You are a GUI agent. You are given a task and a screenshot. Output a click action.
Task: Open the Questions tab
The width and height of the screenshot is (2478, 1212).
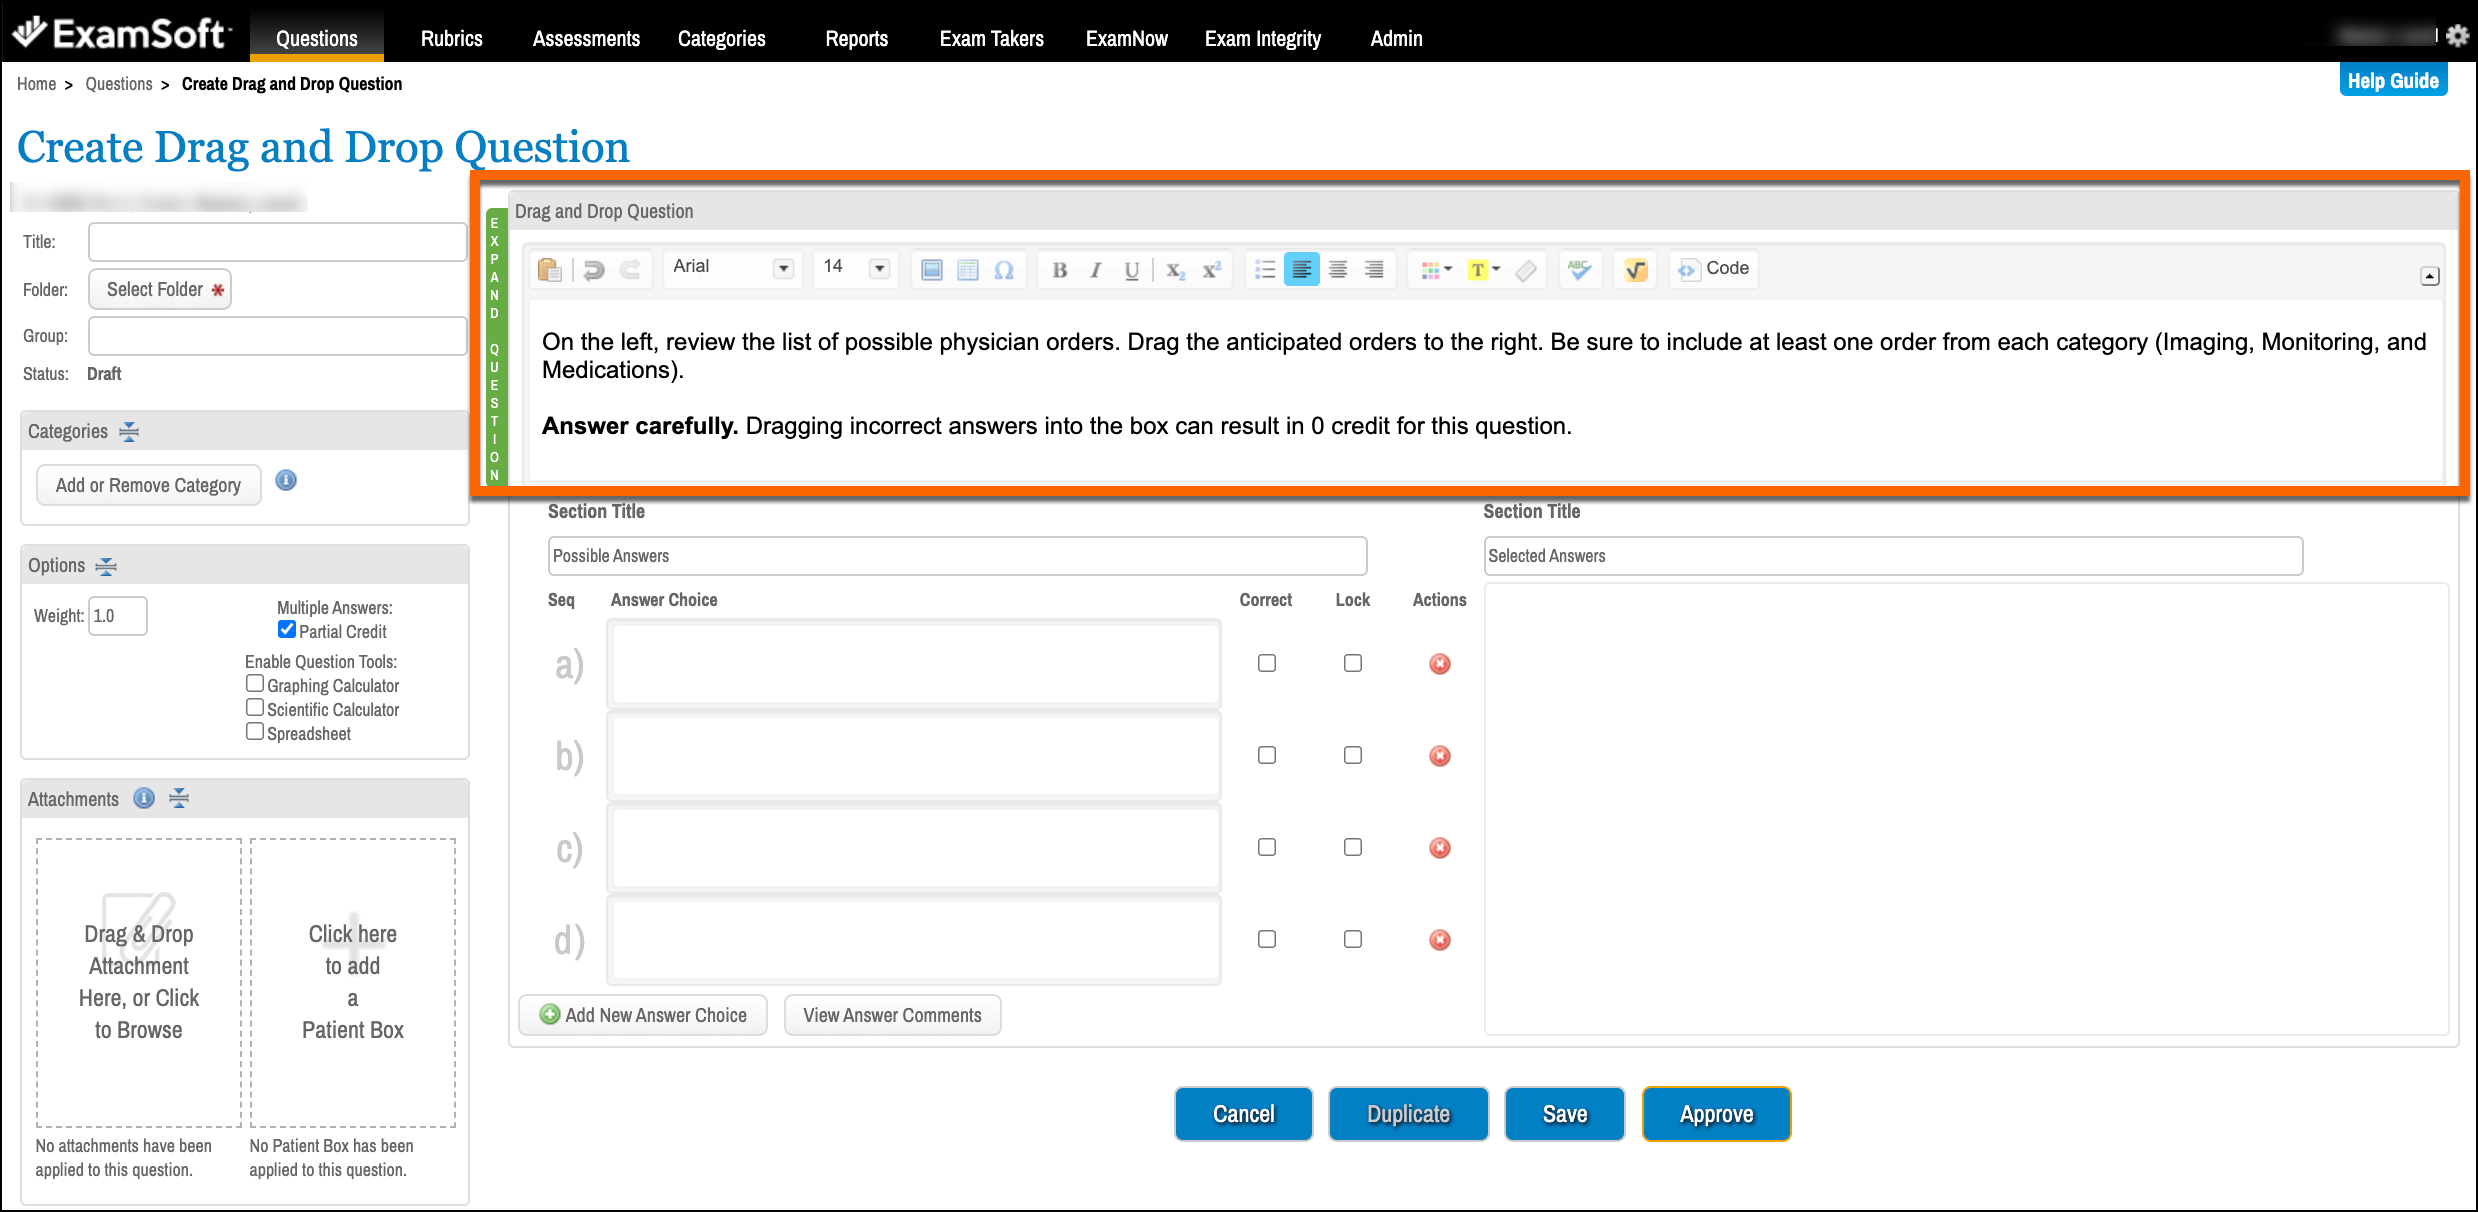point(316,38)
